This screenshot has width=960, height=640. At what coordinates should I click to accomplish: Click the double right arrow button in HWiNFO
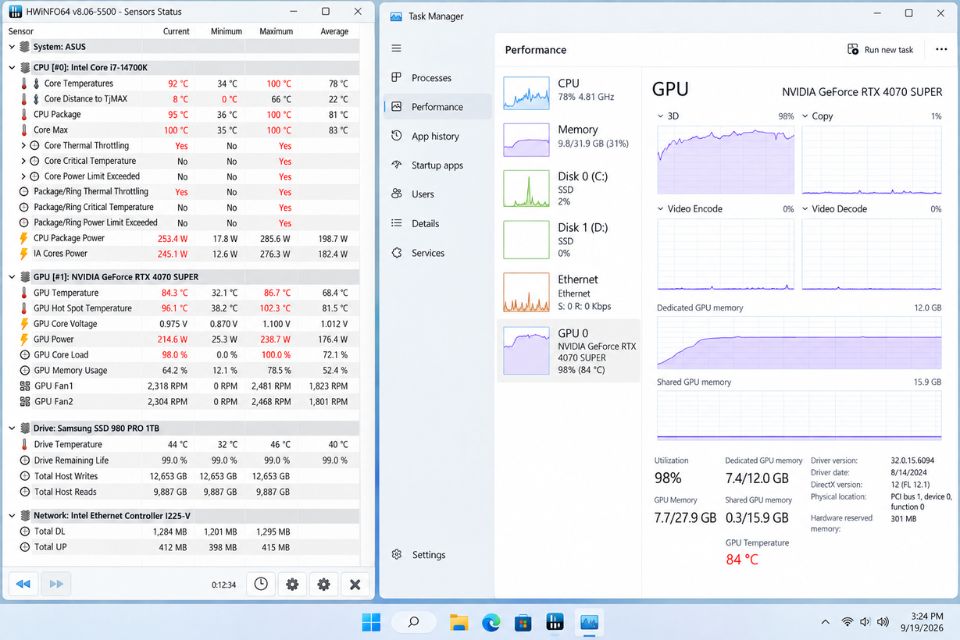point(56,584)
